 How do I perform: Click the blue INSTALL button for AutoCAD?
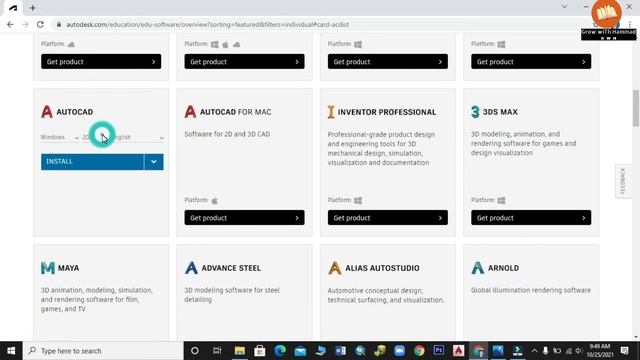tap(92, 162)
